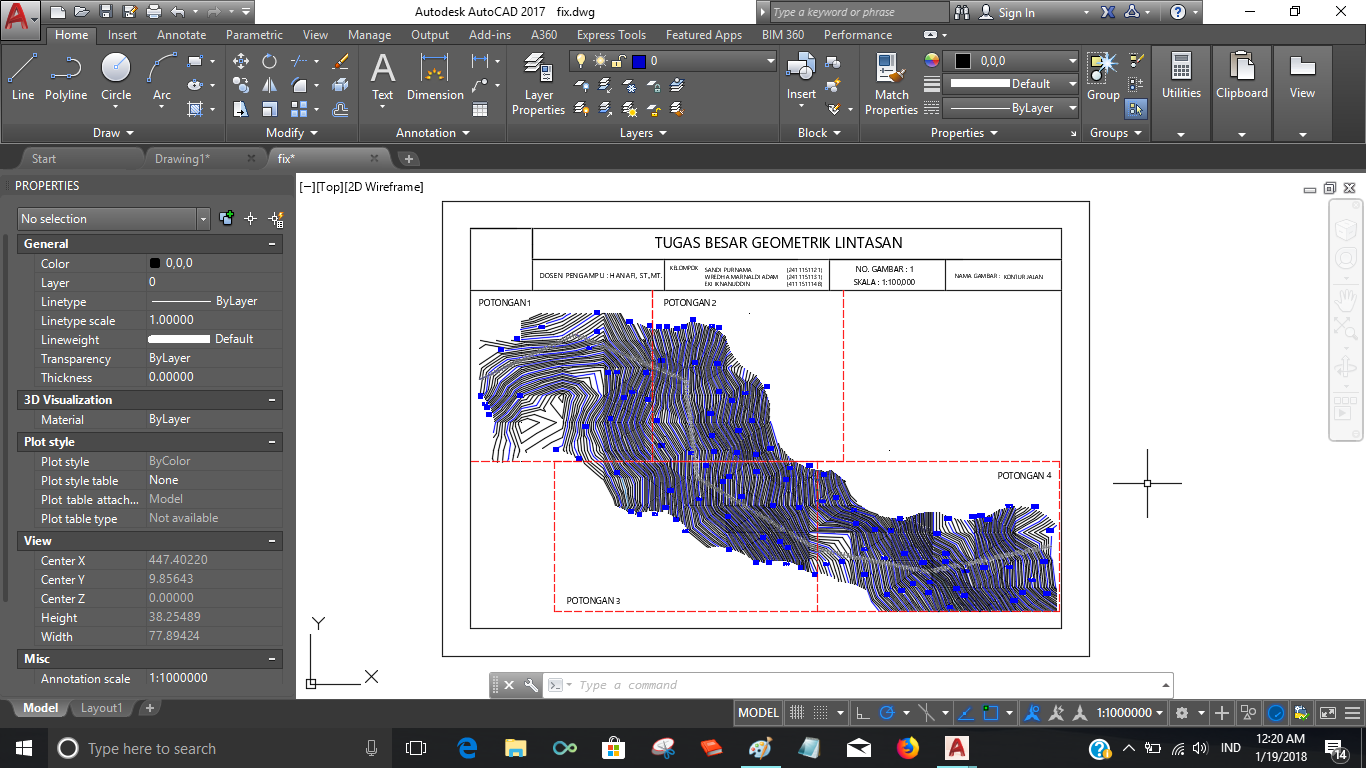The image size is (1366, 768).
Task: Select the Mirror tool icon
Action: tap(269, 86)
